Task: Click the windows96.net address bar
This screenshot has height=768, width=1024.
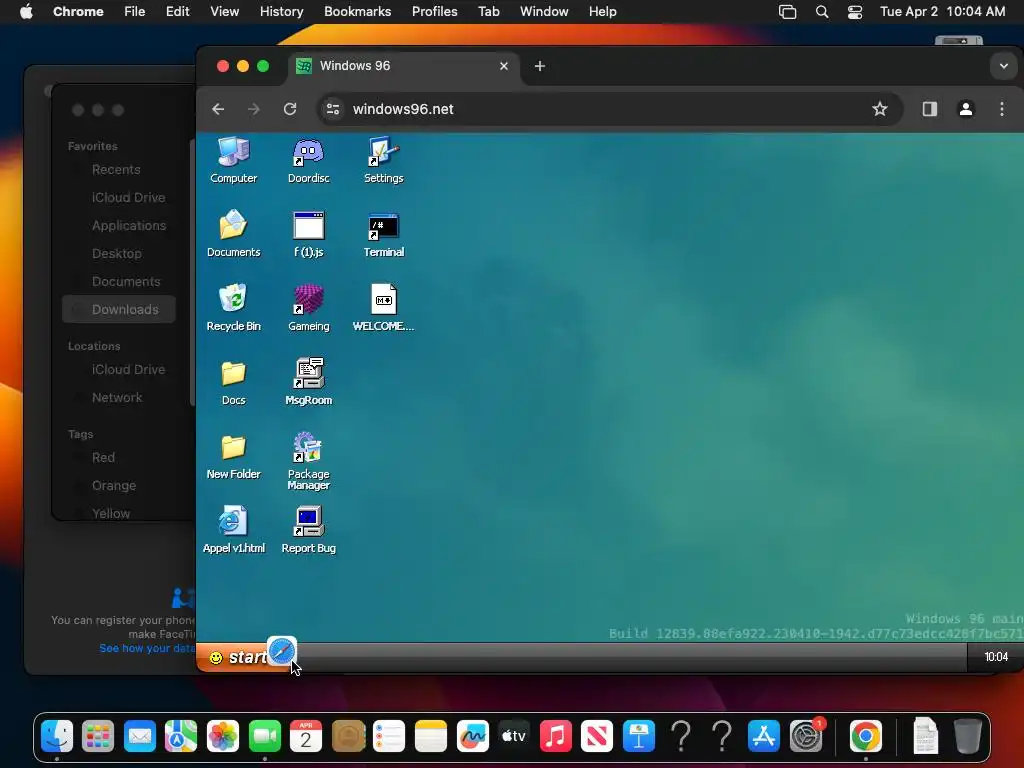Action: coord(611,109)
